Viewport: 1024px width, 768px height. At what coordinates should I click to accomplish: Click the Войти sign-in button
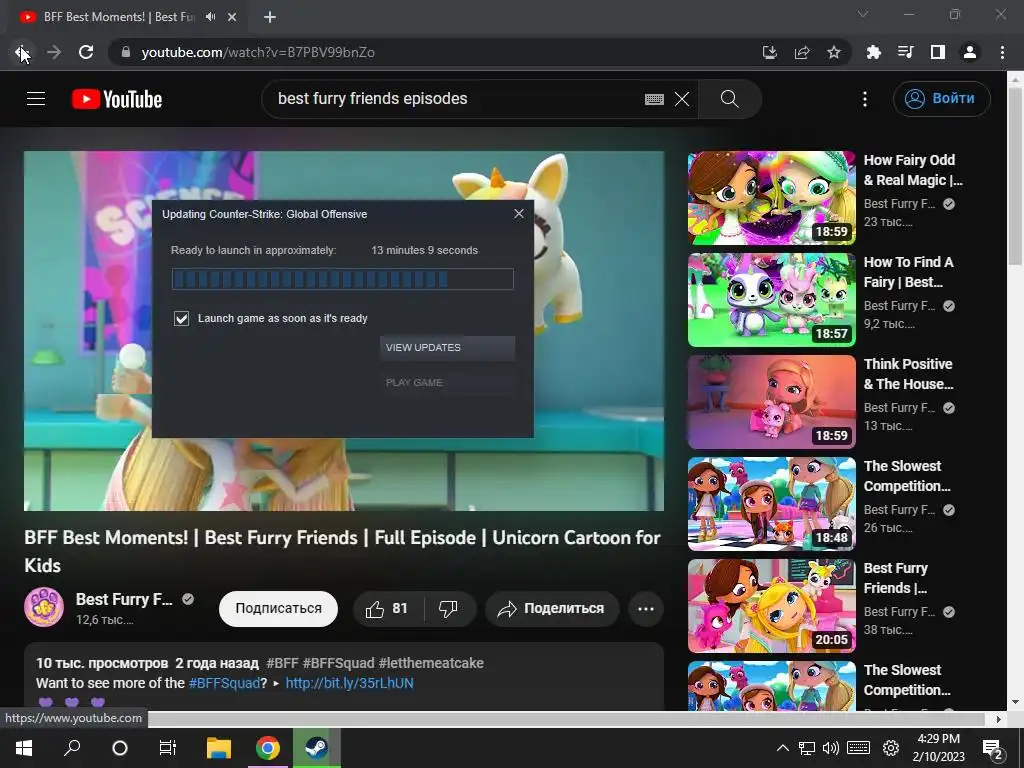coord(941,99)
